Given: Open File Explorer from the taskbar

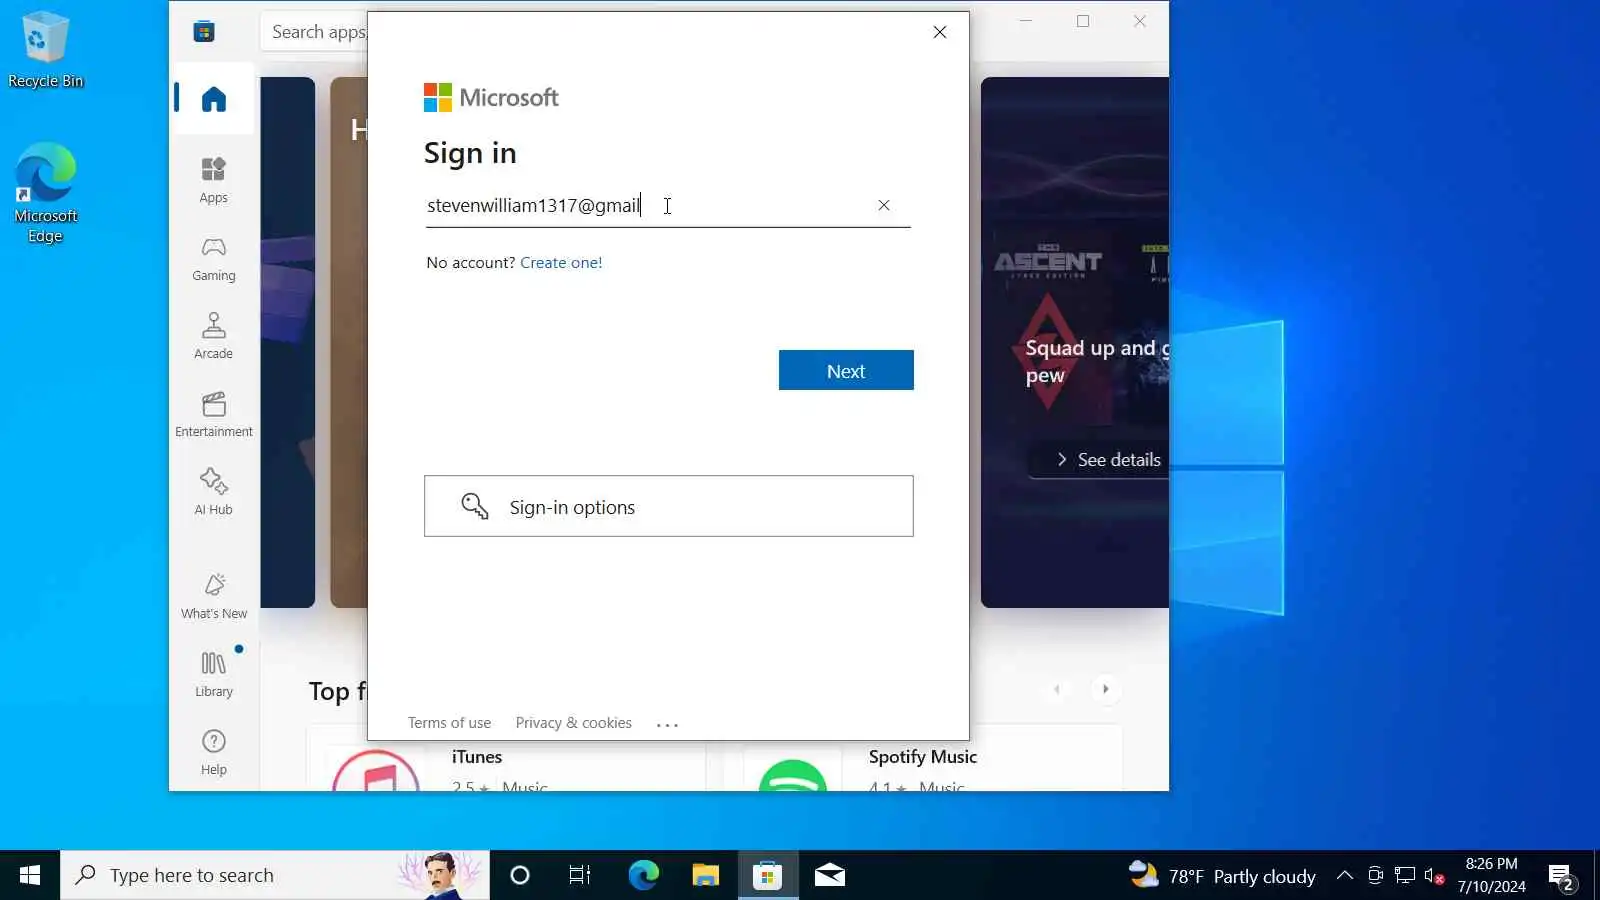Looking at the screenshot, I should tap(705, 875).
